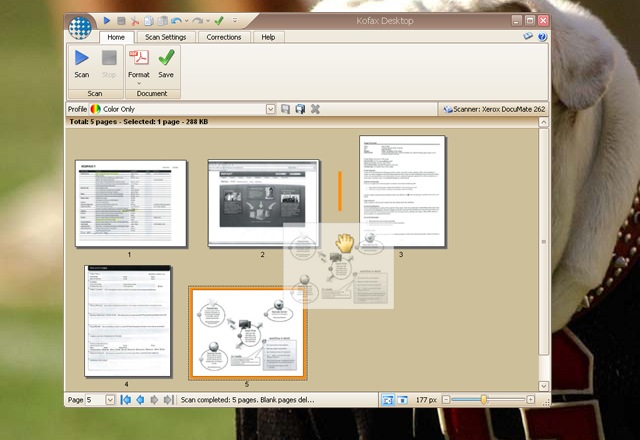The width and height of the screenshot is (640, 440).
Task: Open the Undo history dropdown arrow
Action: pos(187,21)
